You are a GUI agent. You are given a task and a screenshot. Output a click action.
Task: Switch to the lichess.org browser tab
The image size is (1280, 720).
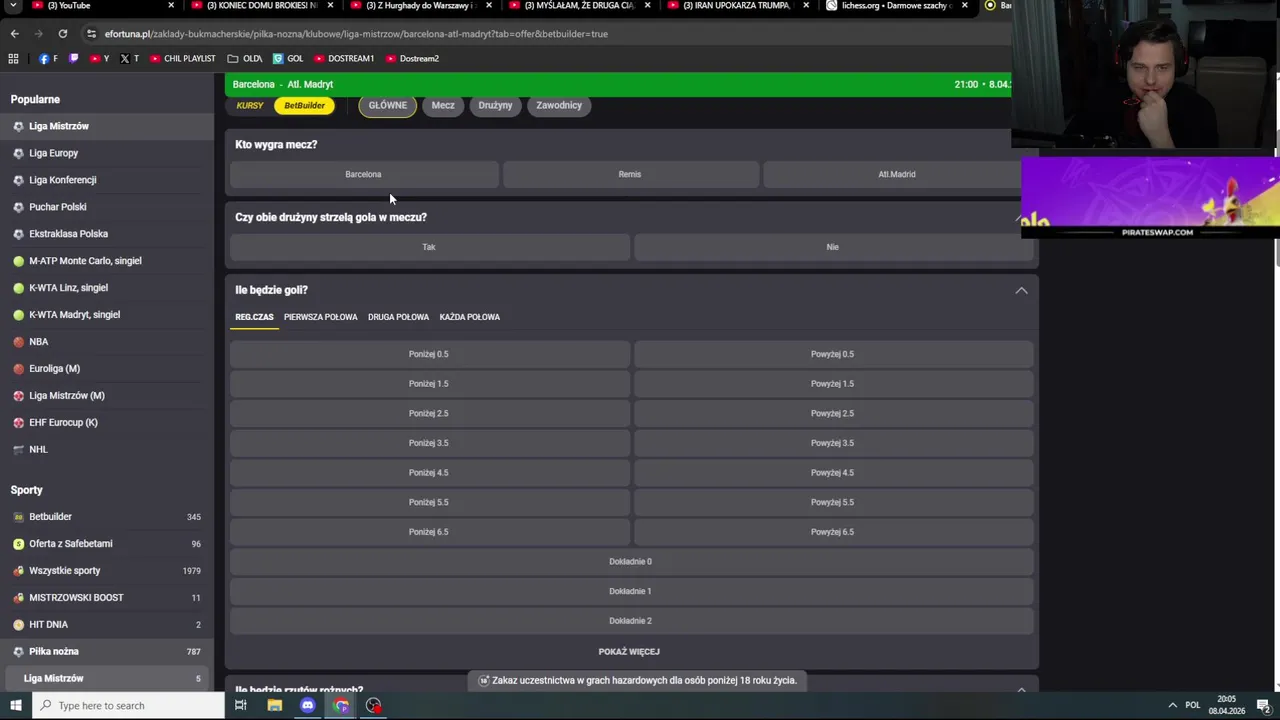(x=895, y=5)
